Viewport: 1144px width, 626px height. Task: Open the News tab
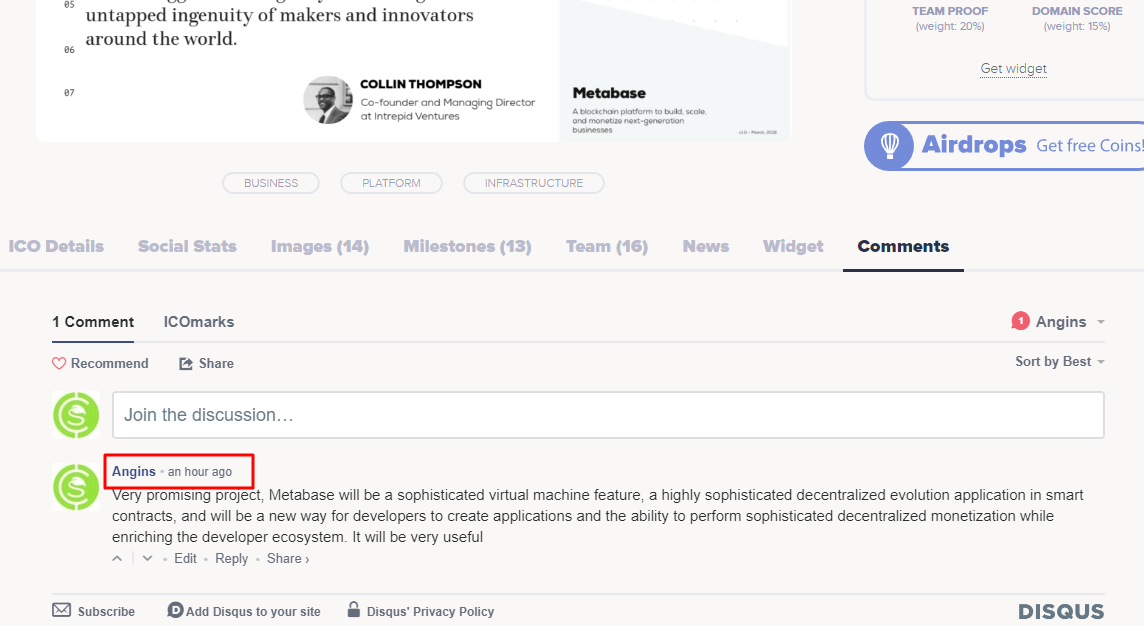click(x=706, y=247)
